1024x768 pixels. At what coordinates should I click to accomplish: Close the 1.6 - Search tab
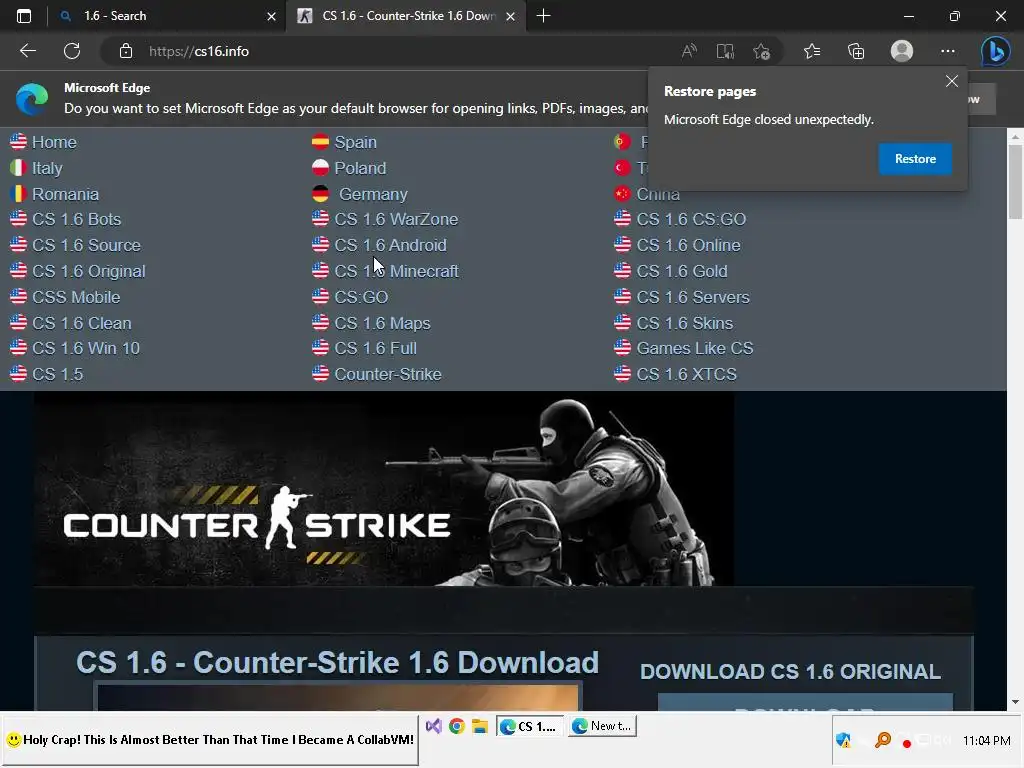click(x=271, y=16)
